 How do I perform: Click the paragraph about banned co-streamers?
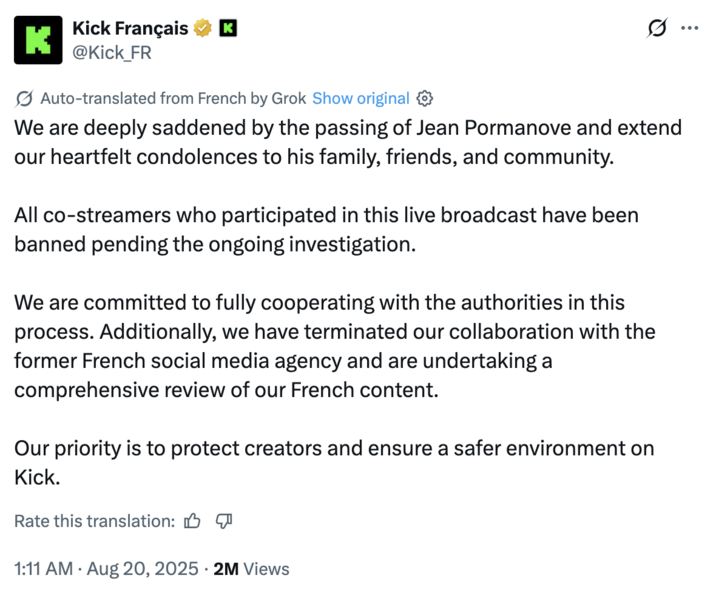(326, 230)
